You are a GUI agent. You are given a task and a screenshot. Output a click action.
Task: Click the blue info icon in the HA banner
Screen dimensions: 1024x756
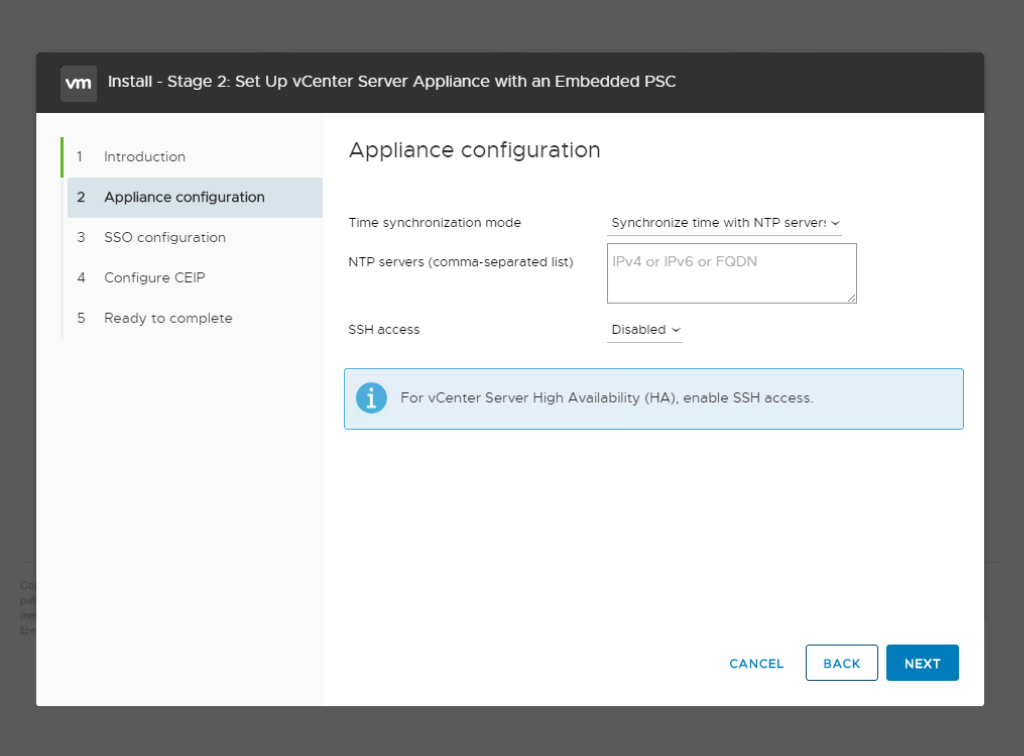coord(371,398)
